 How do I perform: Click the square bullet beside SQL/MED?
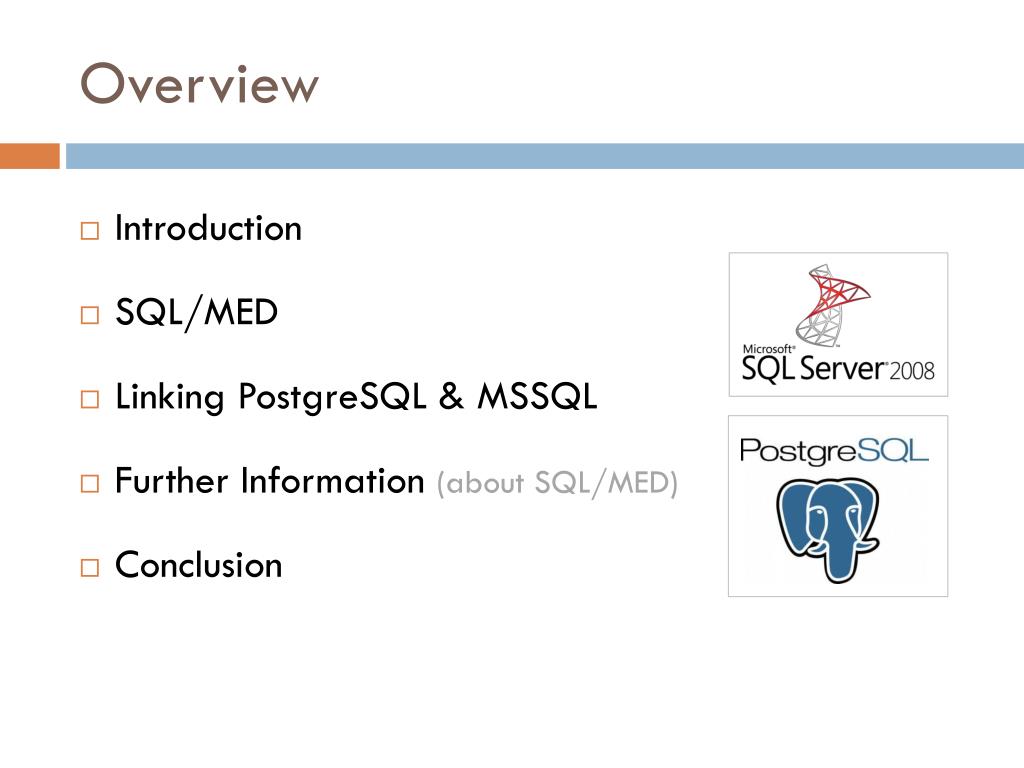pyautogui.click(x=89, y=315)
